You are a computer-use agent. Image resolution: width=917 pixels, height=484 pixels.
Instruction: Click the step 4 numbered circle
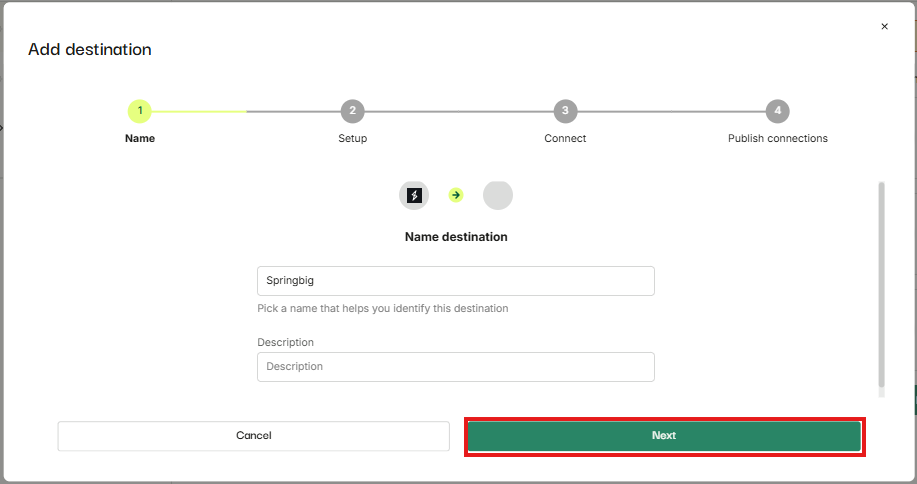[777, 111]
